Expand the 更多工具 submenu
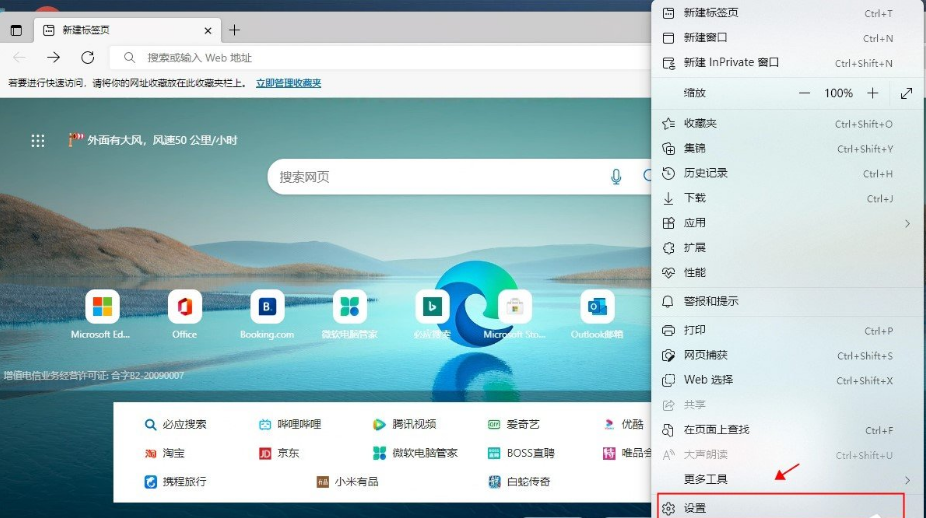This screenshot has height=518, width=926. (787, 479)
